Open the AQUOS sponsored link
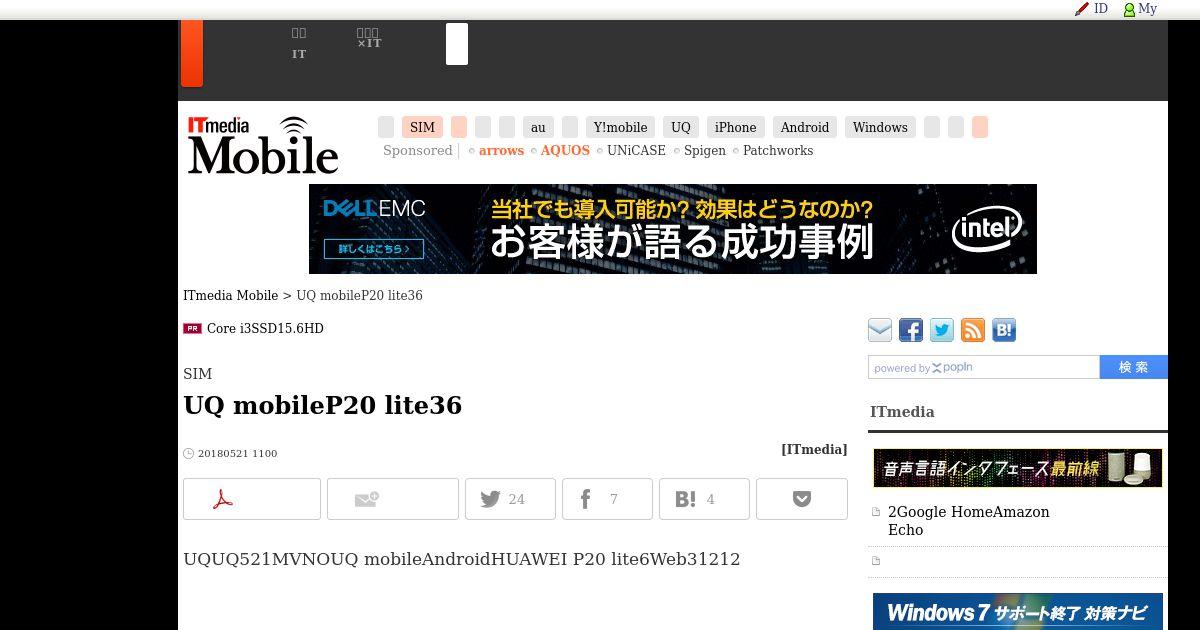The width and height of the screenshot is (1200, 630). (565, 151)
